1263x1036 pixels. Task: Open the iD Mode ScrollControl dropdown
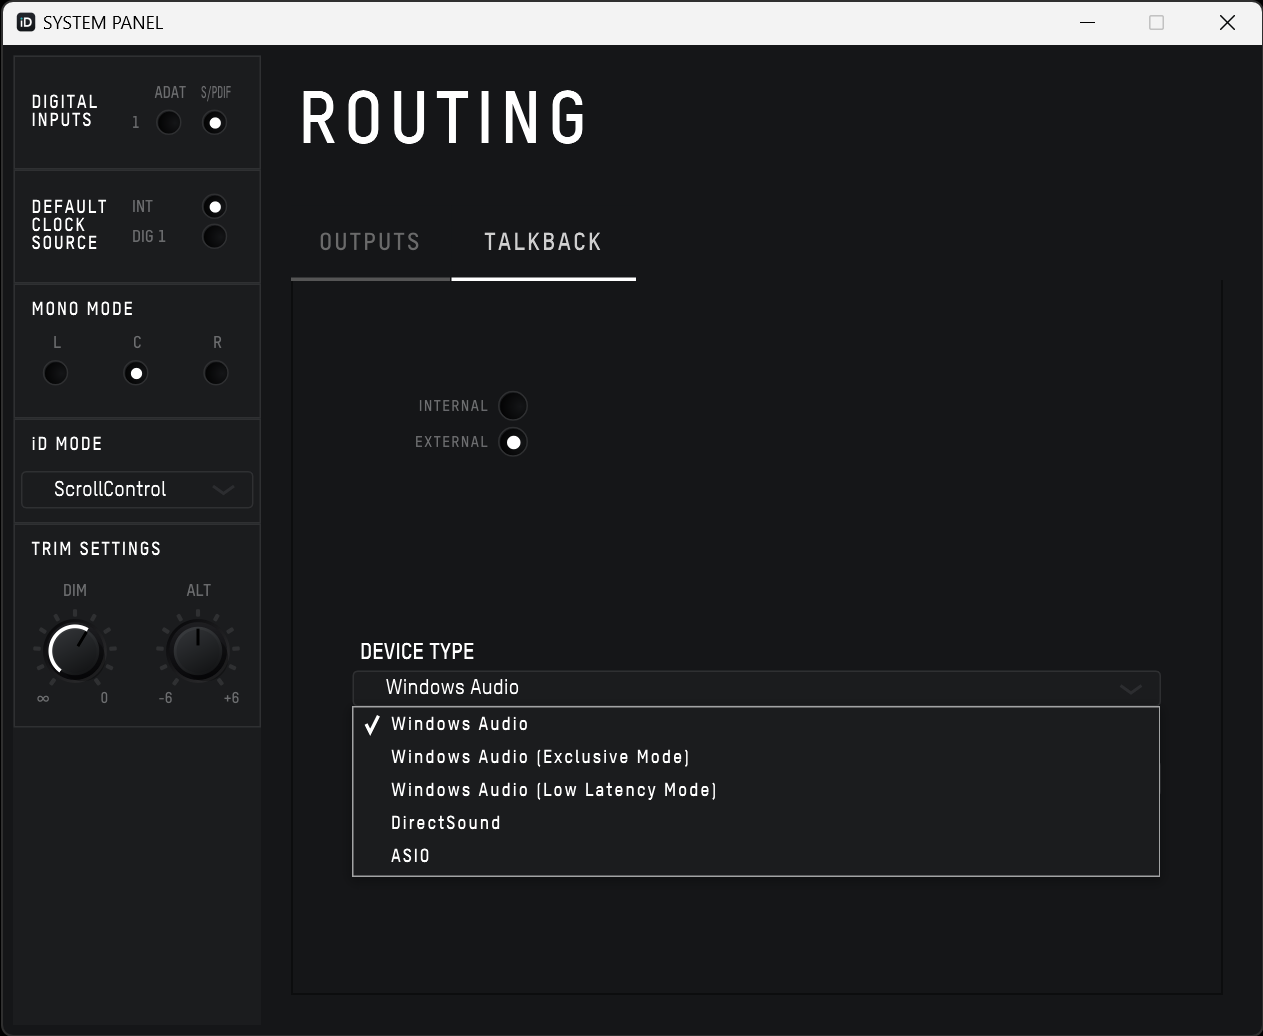[x=137, y=490]
